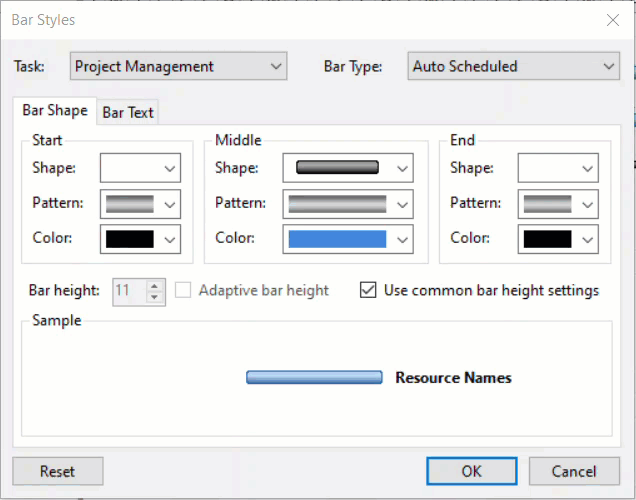
Task: Open the Middle Pattern gradient selector
Action: [x=348, y=203]
